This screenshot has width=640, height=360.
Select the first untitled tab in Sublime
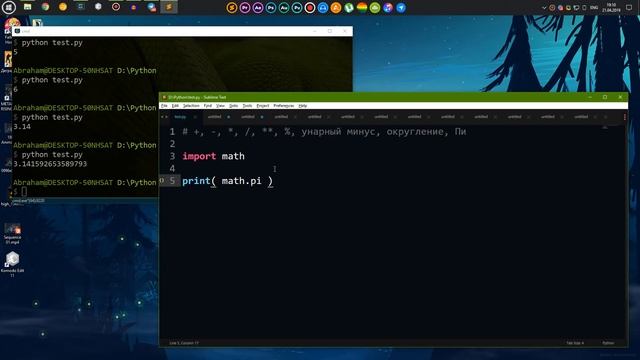point(214,117)
